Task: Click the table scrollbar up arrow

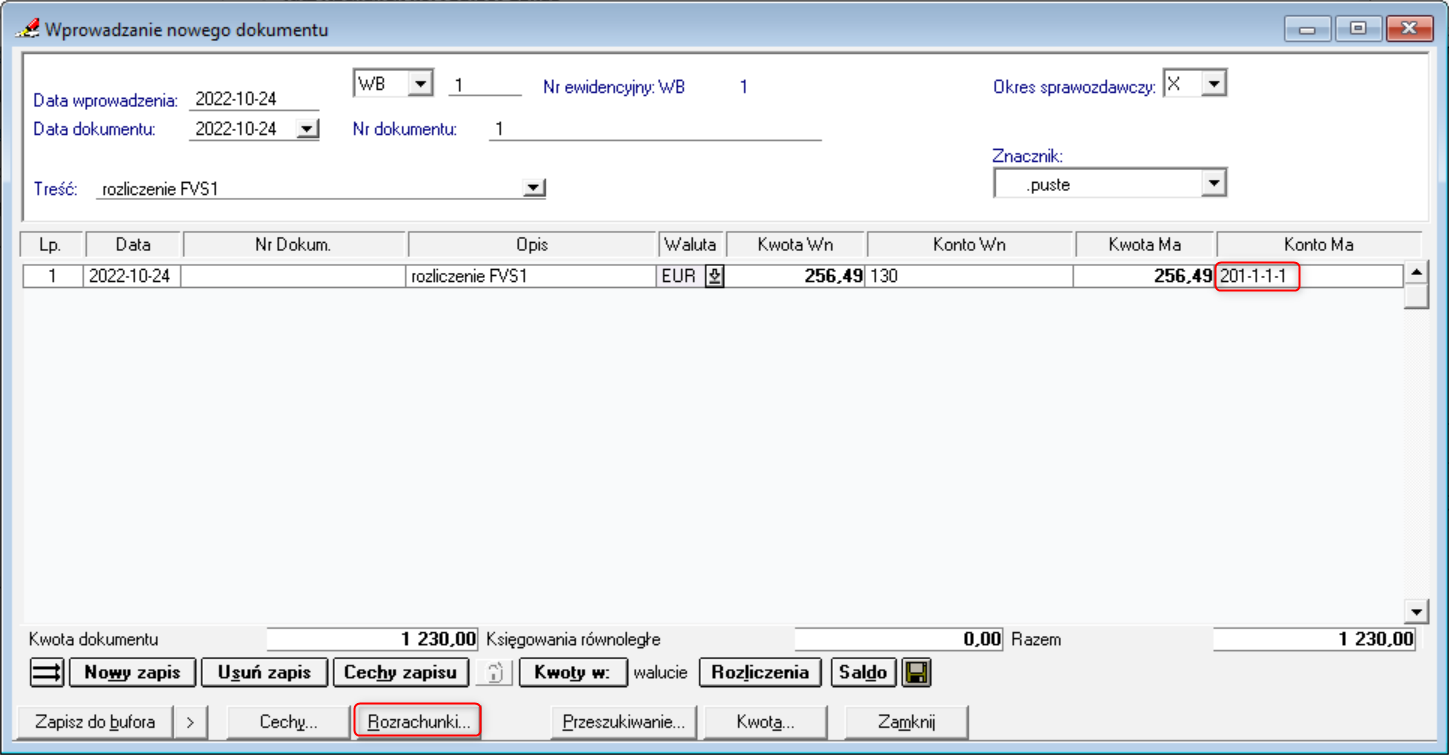Action: click(x=1416, y=273)
